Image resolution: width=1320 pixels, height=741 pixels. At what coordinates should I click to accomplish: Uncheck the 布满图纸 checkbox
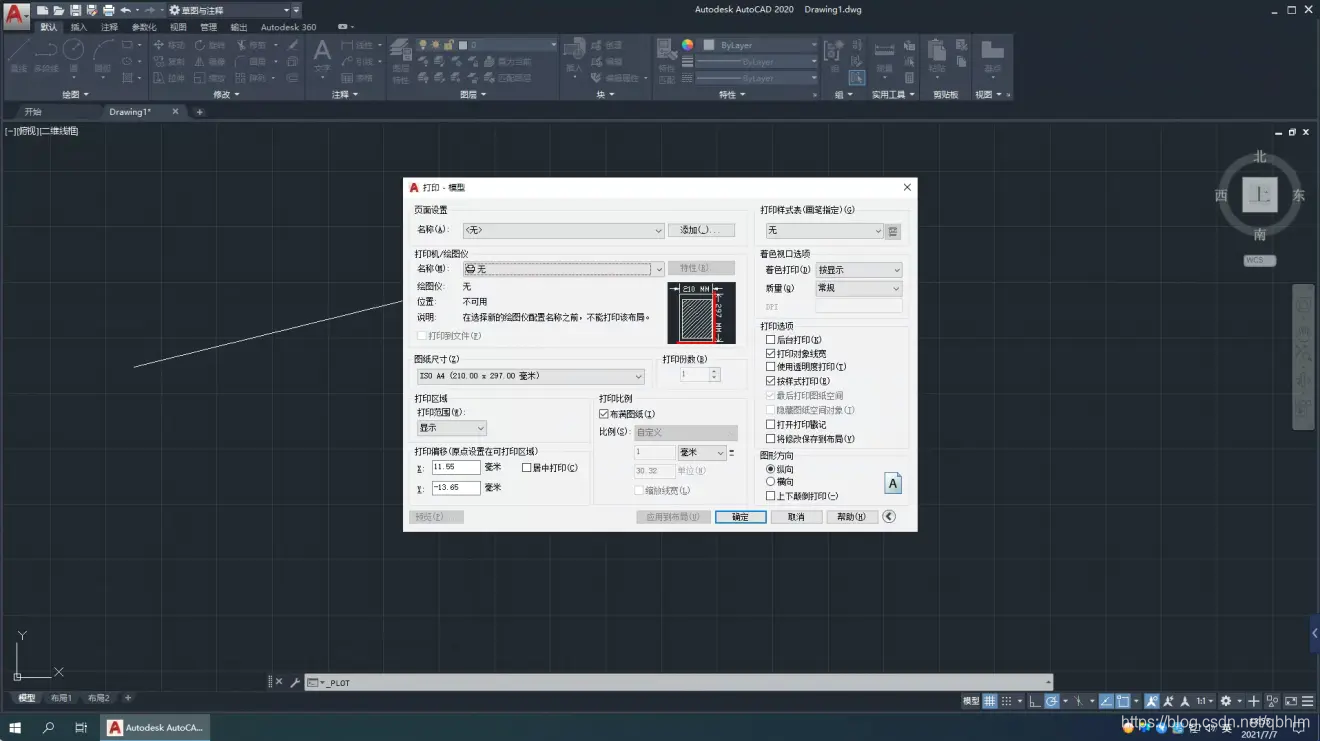[604, 414]
